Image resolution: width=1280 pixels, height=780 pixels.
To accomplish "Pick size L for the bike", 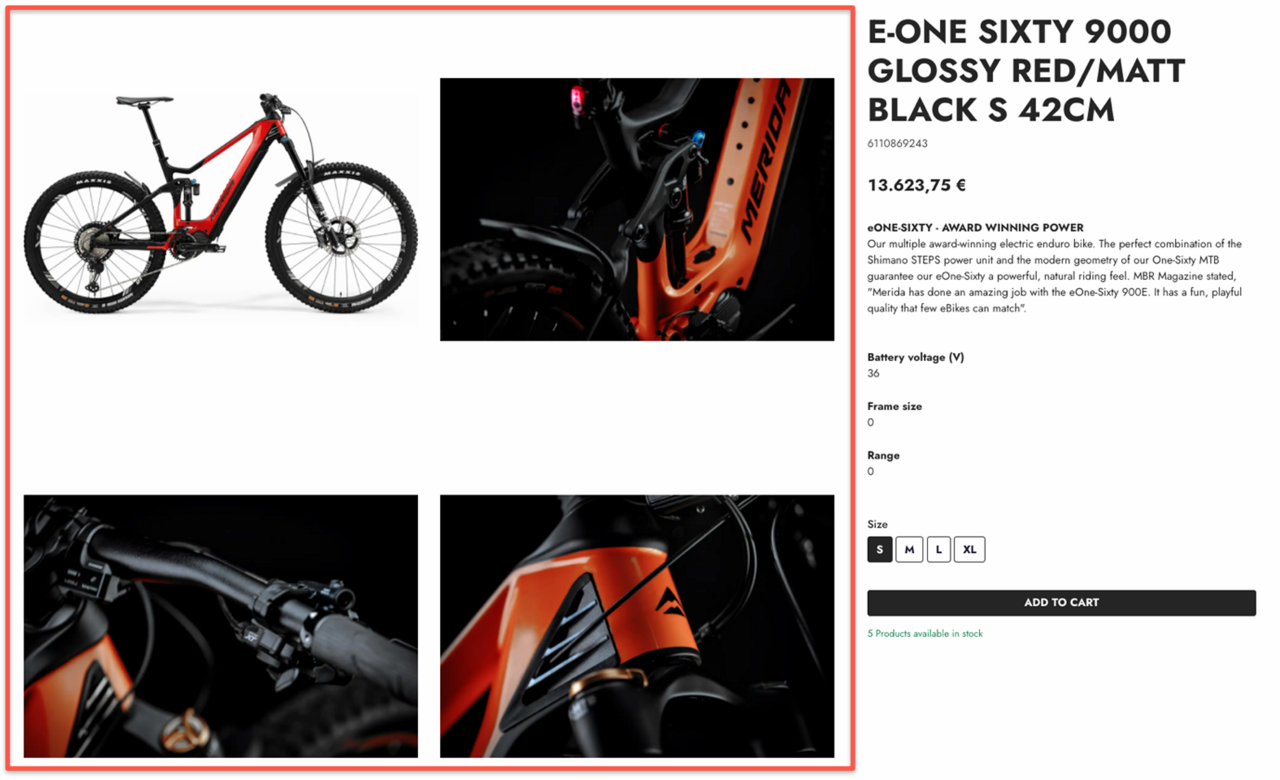I will click(x=938, y=549).
